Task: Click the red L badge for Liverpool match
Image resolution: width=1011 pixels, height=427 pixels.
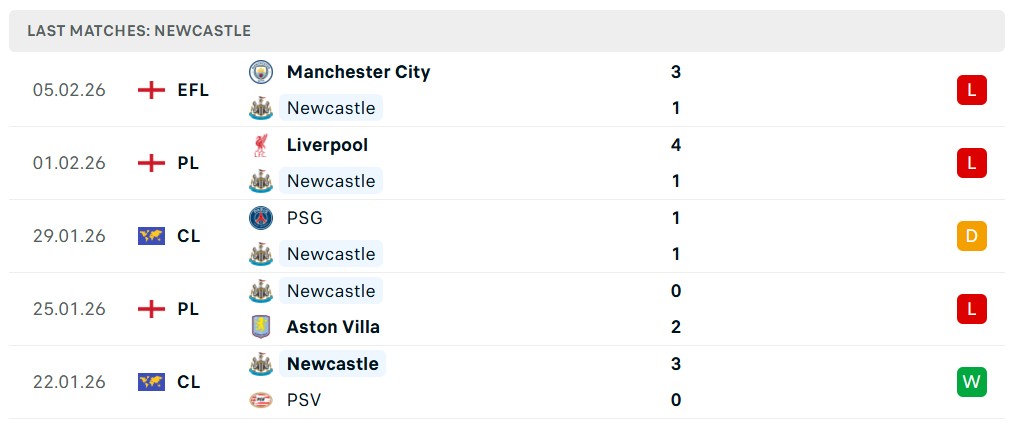Action: 971,163
